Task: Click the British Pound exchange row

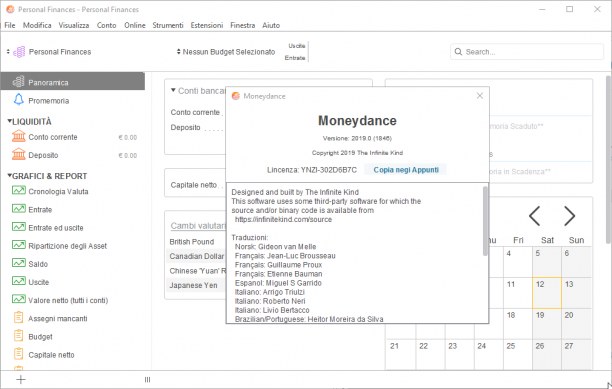Action: pos(196,242)
